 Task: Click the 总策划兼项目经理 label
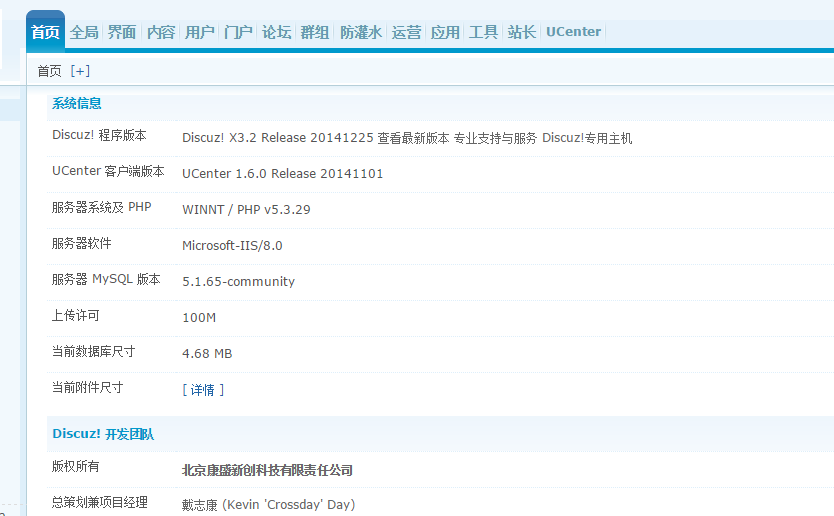[99, 502]
